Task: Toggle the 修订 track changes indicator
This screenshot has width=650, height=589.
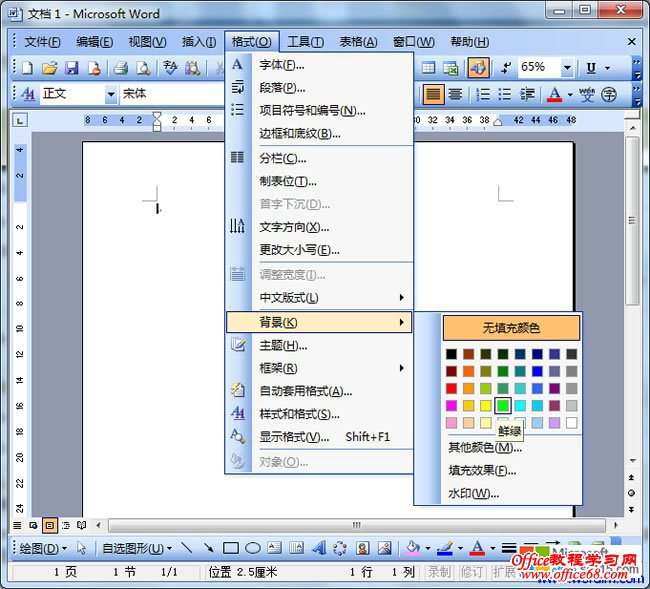Action: [x=471, y=572]
